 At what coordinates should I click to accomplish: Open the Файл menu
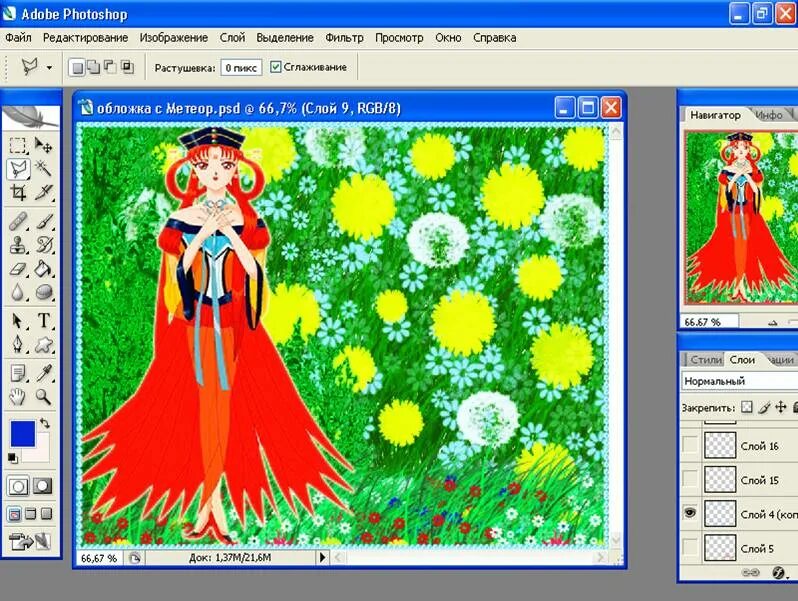(x=18, y=38)
